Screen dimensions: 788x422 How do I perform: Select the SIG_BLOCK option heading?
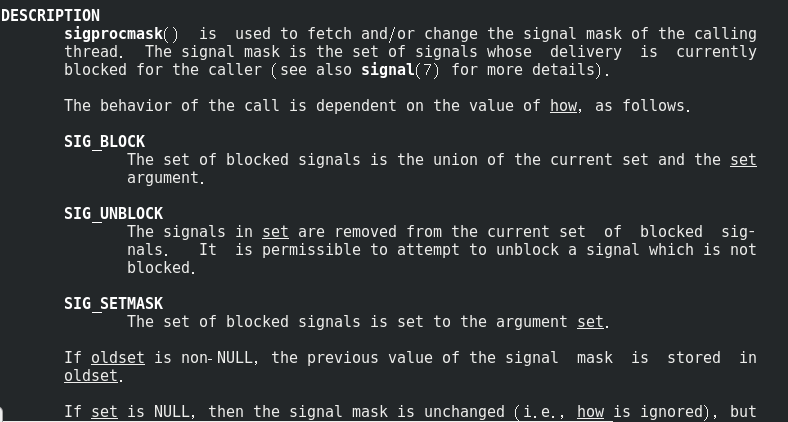(x=104, y=141)
